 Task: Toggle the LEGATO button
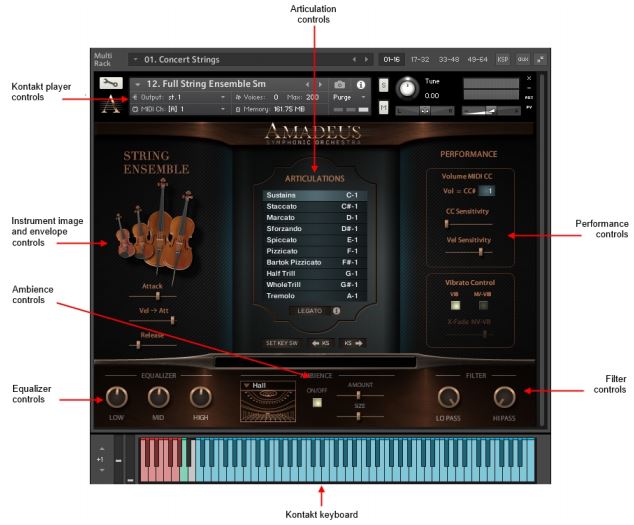click(310, 311)
